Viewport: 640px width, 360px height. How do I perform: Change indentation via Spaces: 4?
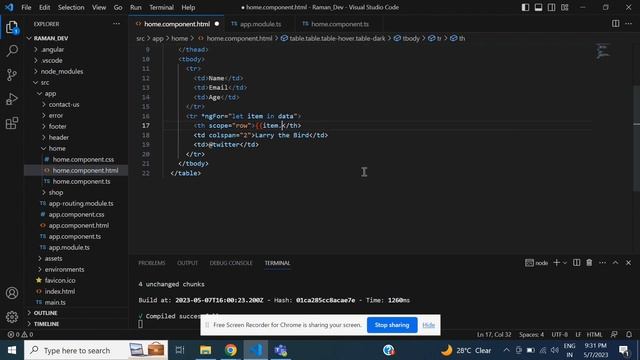tap(531, 334)
